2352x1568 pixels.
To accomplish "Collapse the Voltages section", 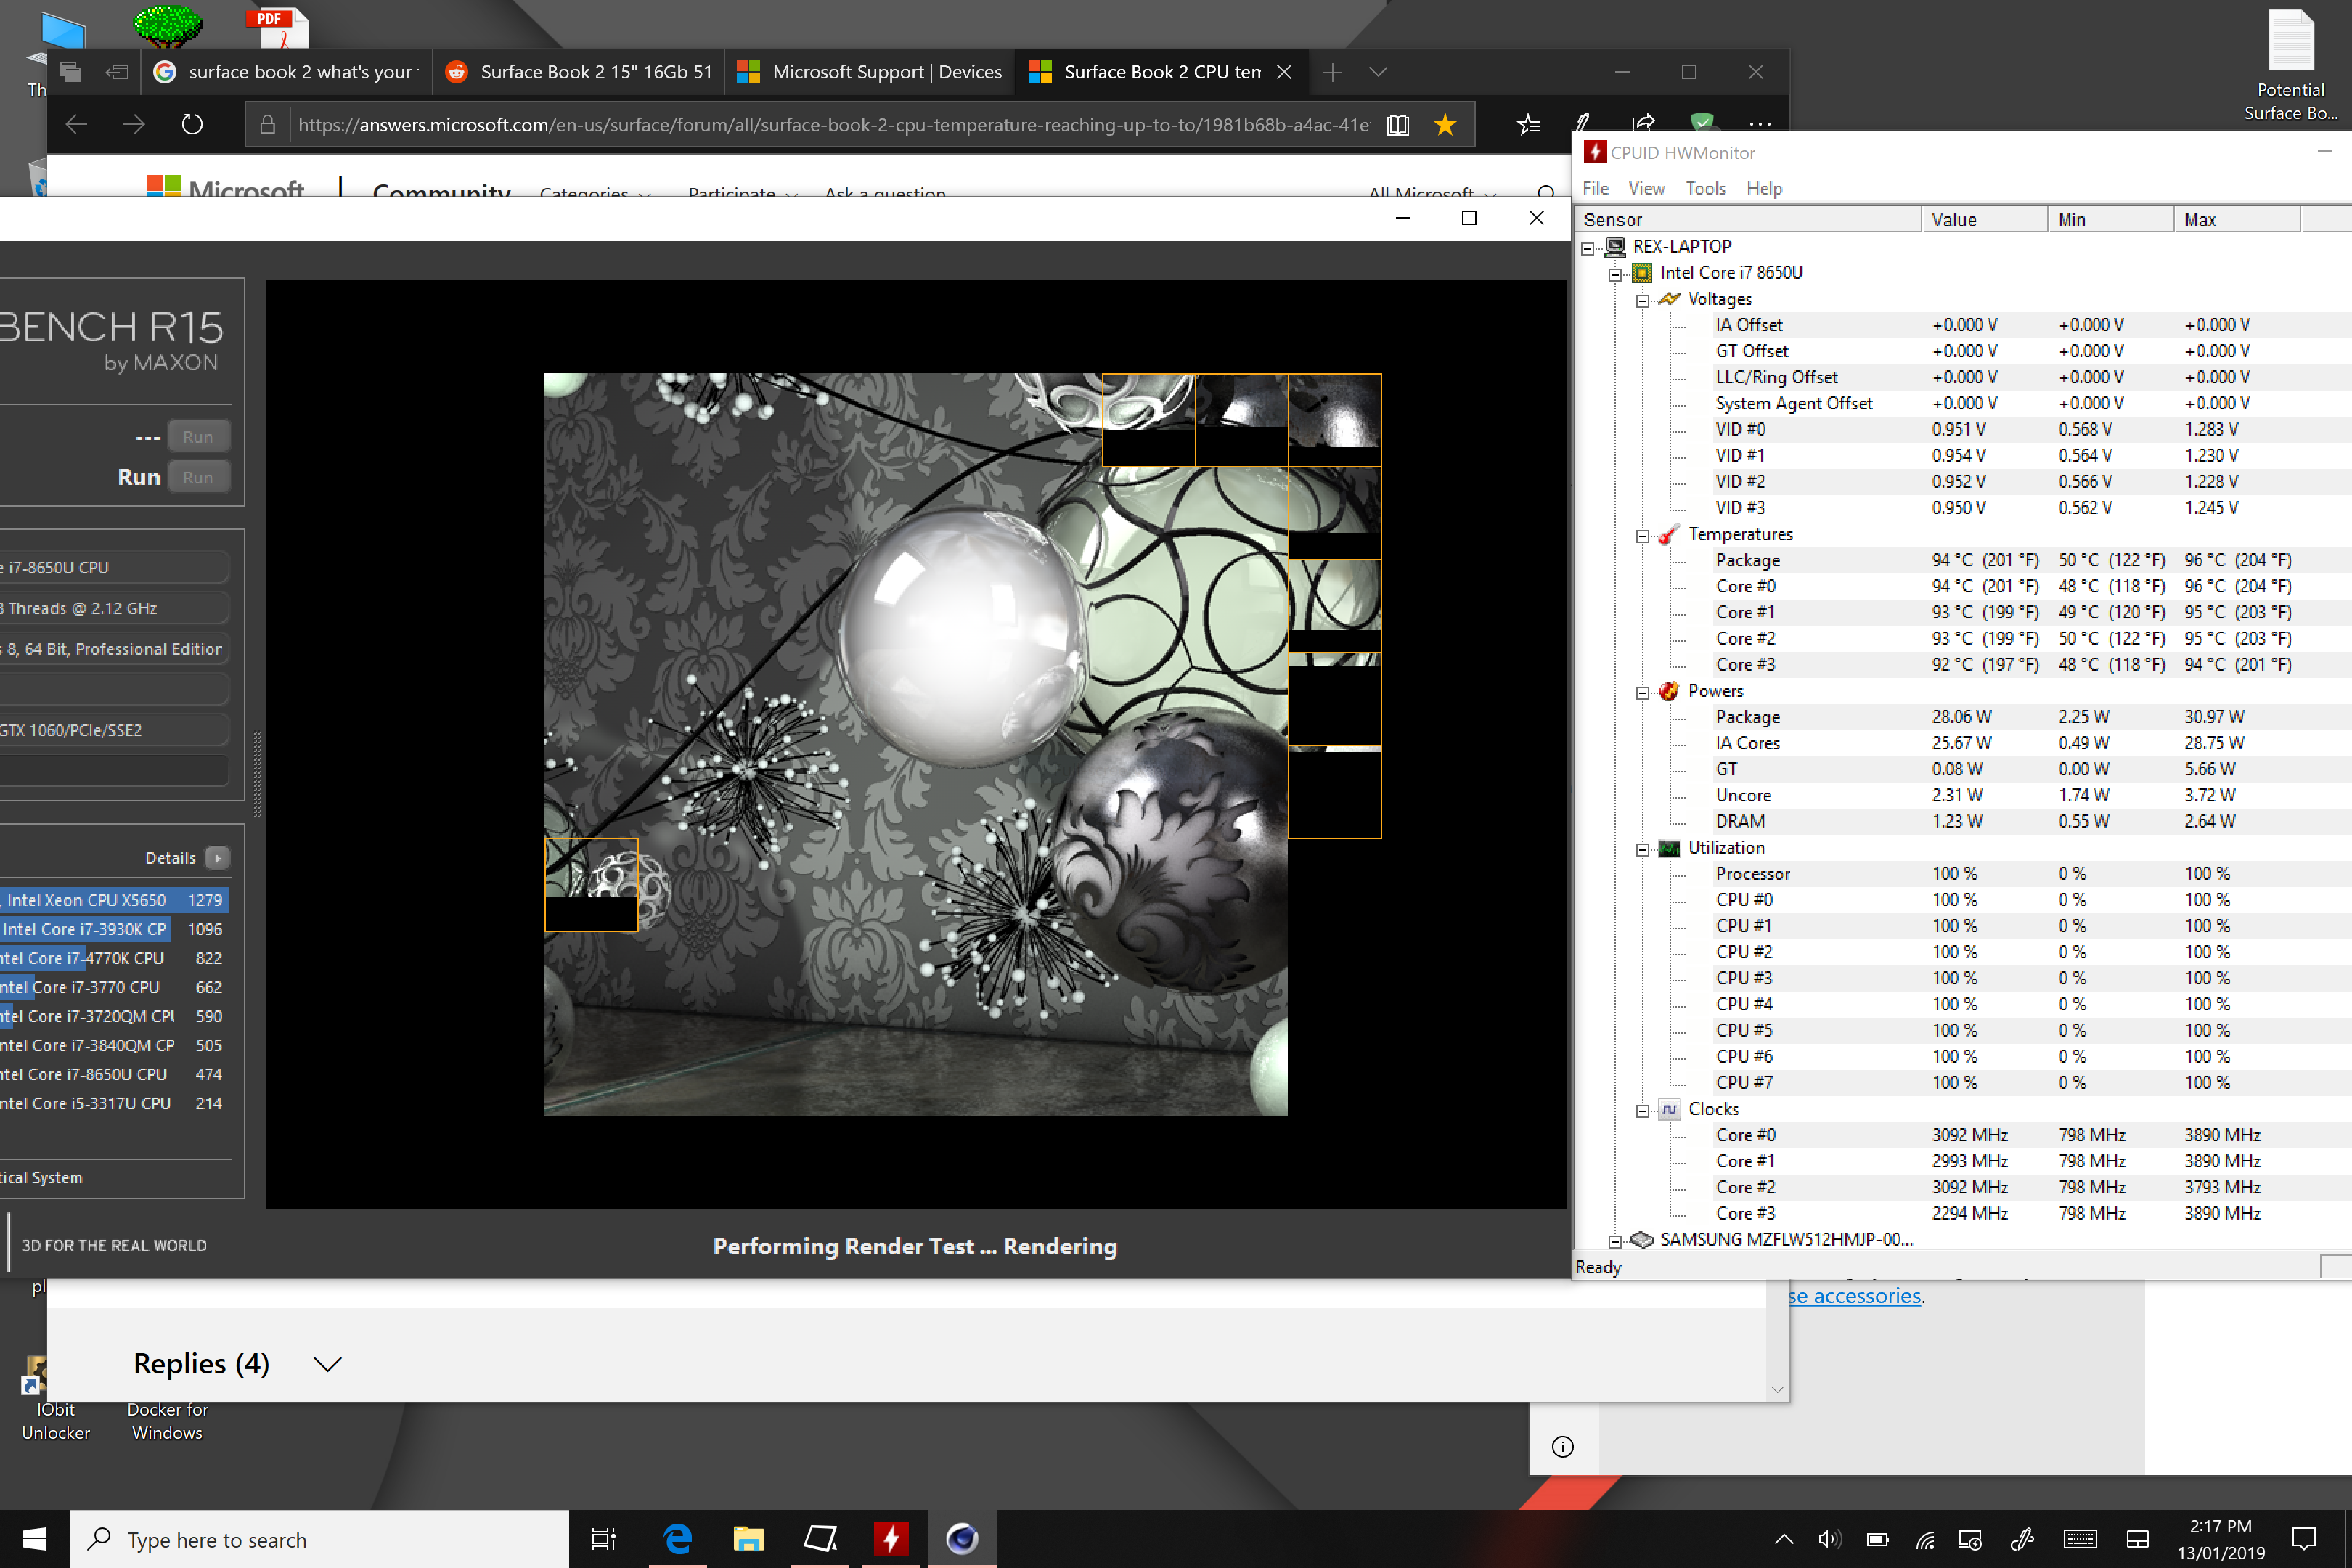I will point(1642,300).
